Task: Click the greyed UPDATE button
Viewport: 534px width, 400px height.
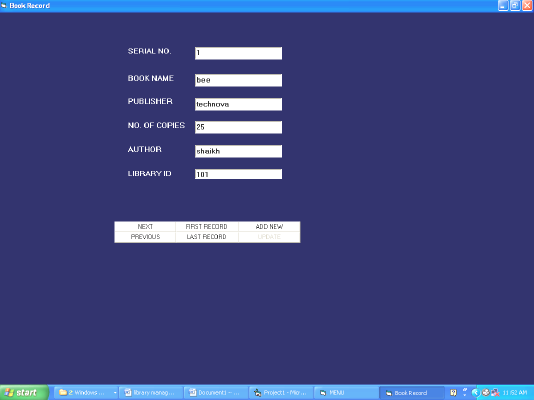Action: click(269, 237)
